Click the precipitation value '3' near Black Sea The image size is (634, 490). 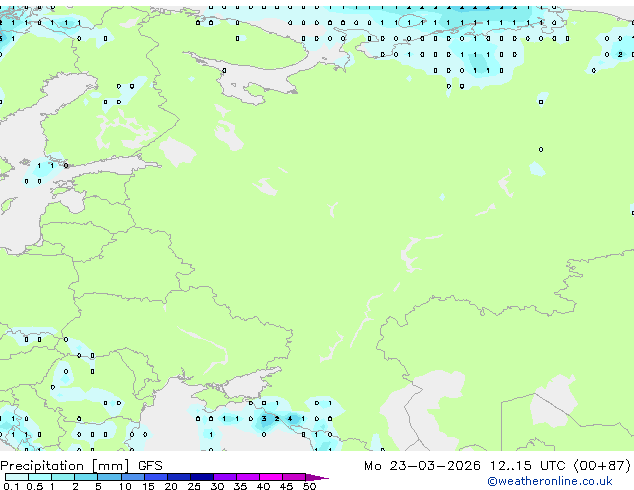coord(264,419)
